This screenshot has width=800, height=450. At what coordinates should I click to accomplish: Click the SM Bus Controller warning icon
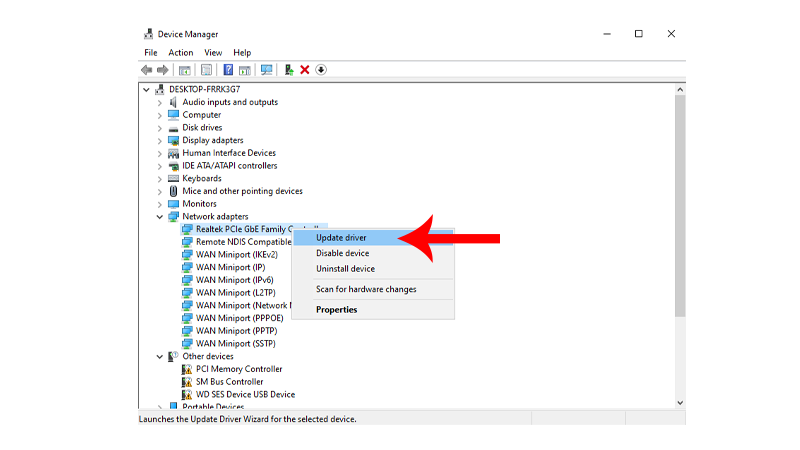(187, 382)
